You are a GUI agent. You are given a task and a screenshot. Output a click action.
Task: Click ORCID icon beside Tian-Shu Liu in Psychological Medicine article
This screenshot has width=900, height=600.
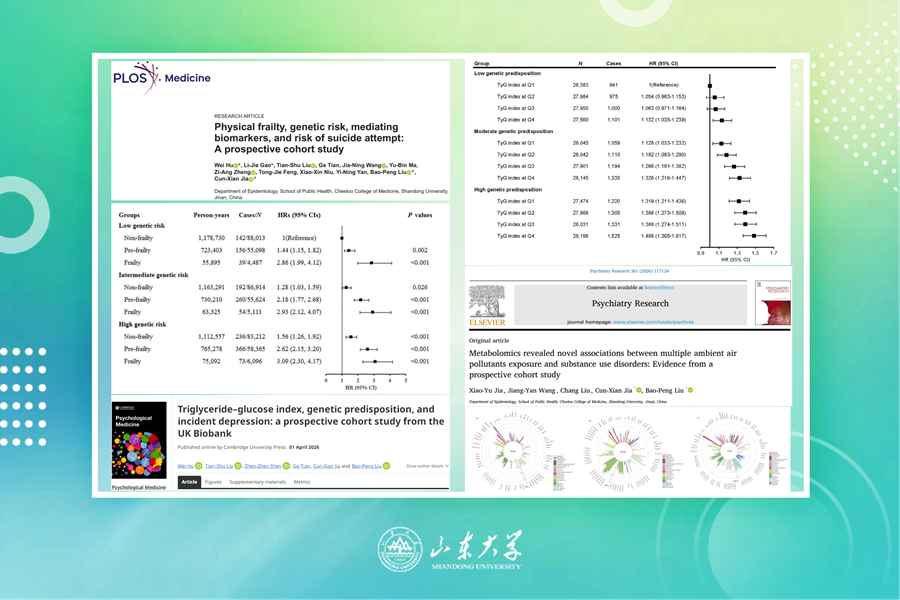(x=239, y=466)
